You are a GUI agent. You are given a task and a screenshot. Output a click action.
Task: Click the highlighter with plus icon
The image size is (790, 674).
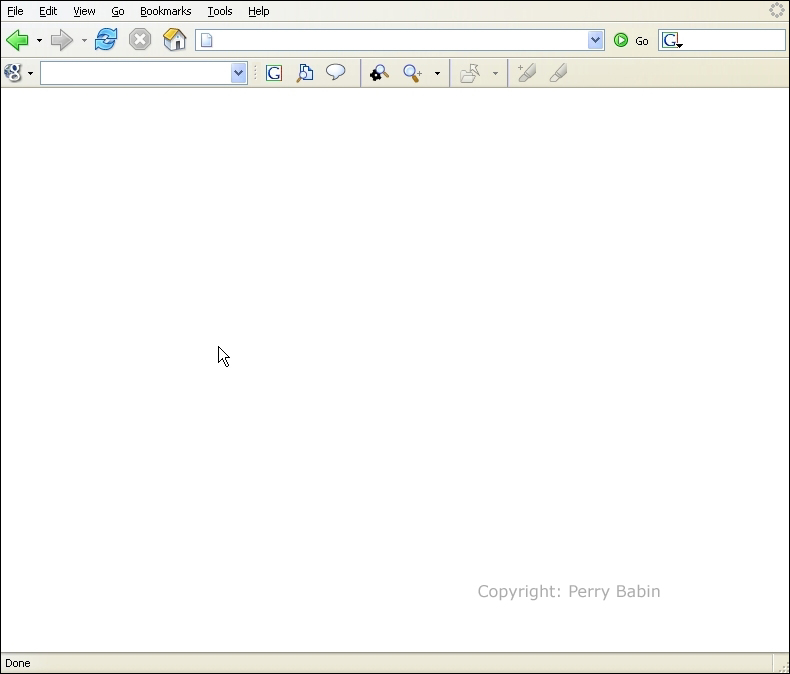(526, 73)
